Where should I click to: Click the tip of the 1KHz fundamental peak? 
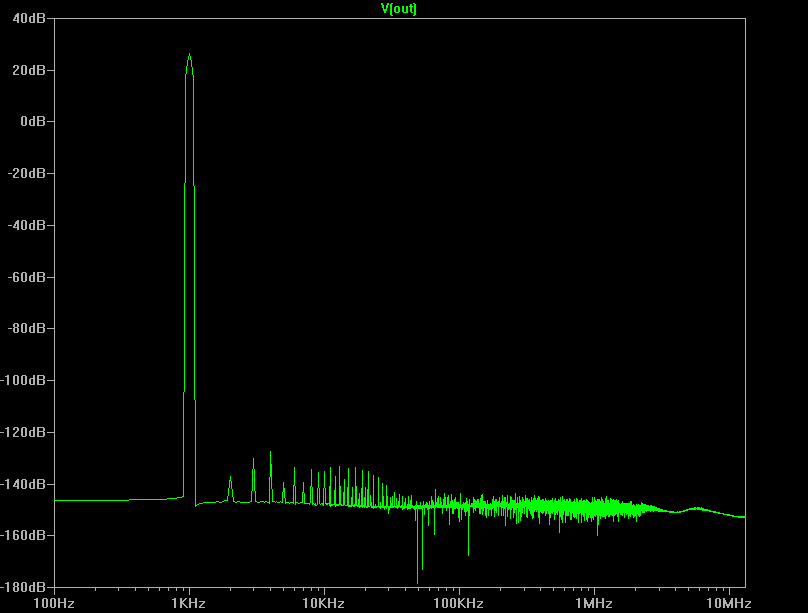click(189, 54)
